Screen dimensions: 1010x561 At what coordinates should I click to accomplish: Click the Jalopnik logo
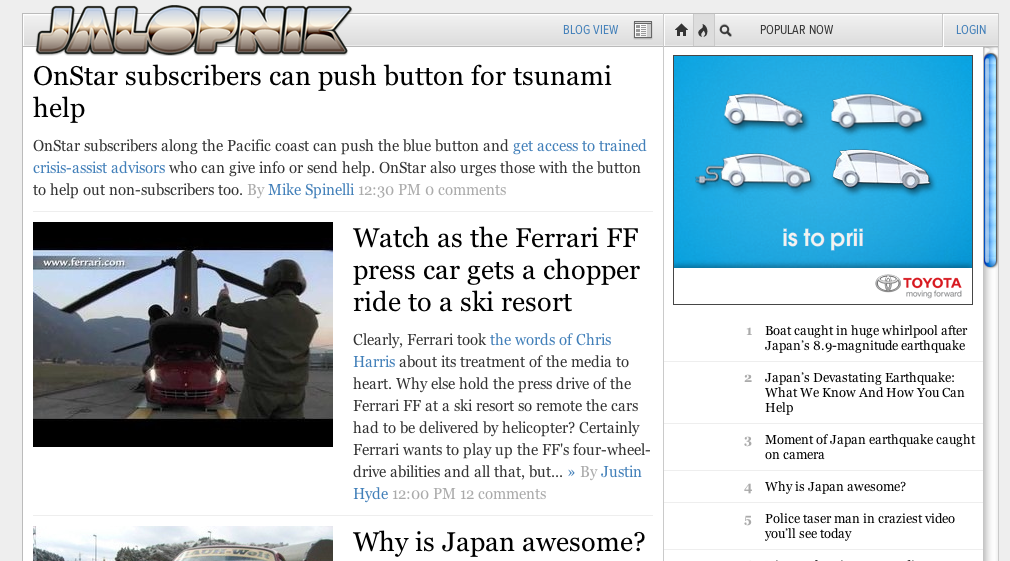193,30
